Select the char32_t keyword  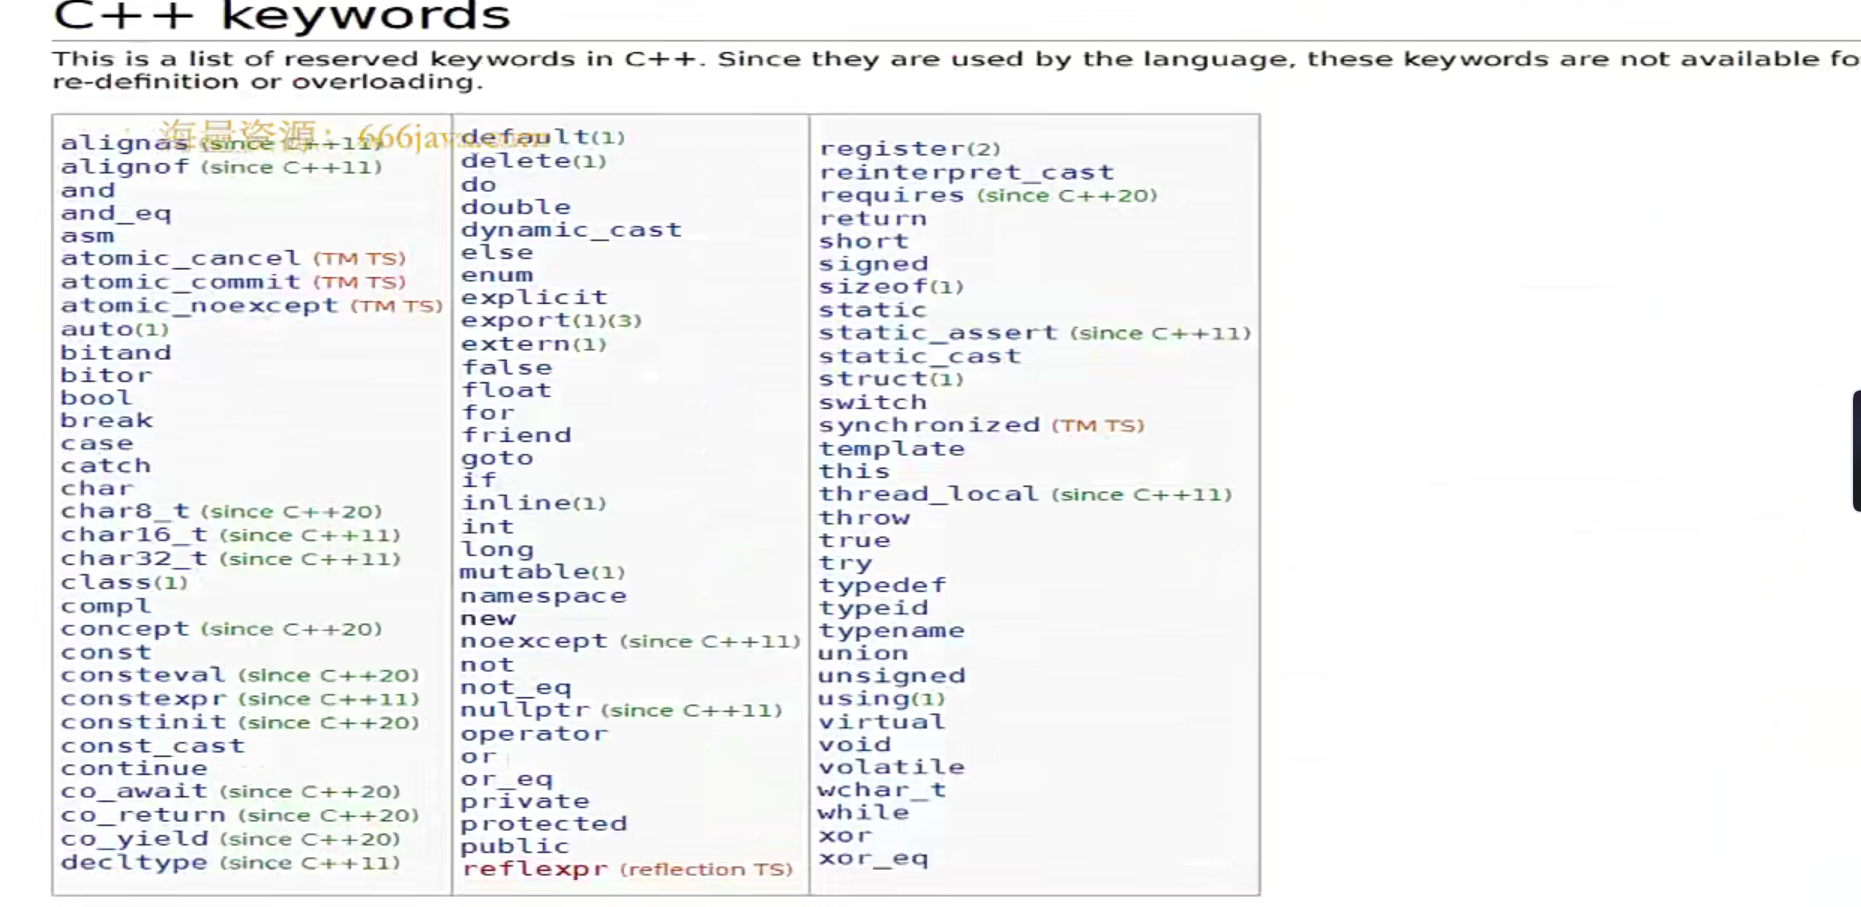134,559
